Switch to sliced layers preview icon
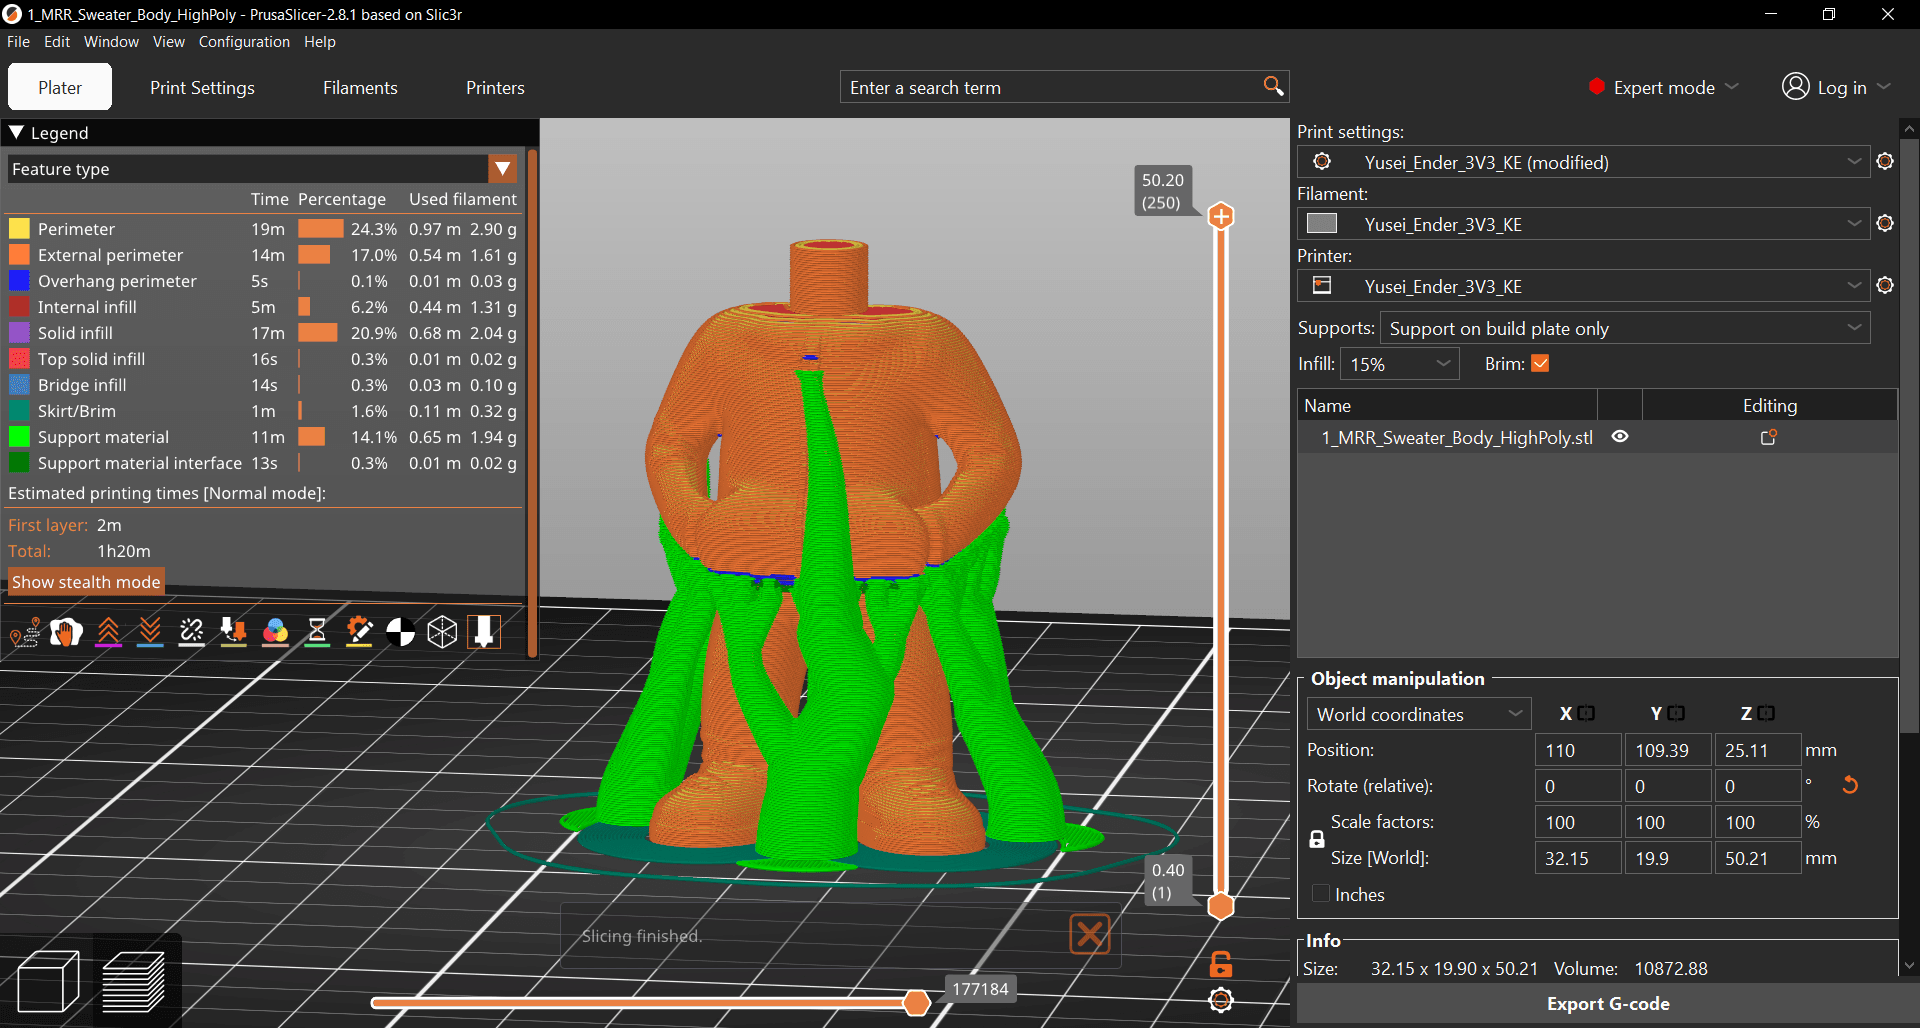Screen dimensions: 1920x1028 pyautogui.click(x=134, y=981)
